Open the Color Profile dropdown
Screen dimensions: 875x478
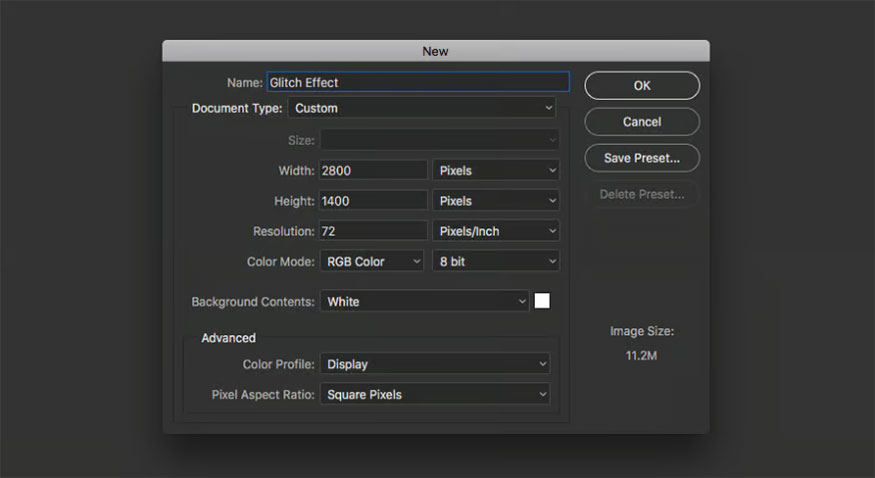click(435, 365)
